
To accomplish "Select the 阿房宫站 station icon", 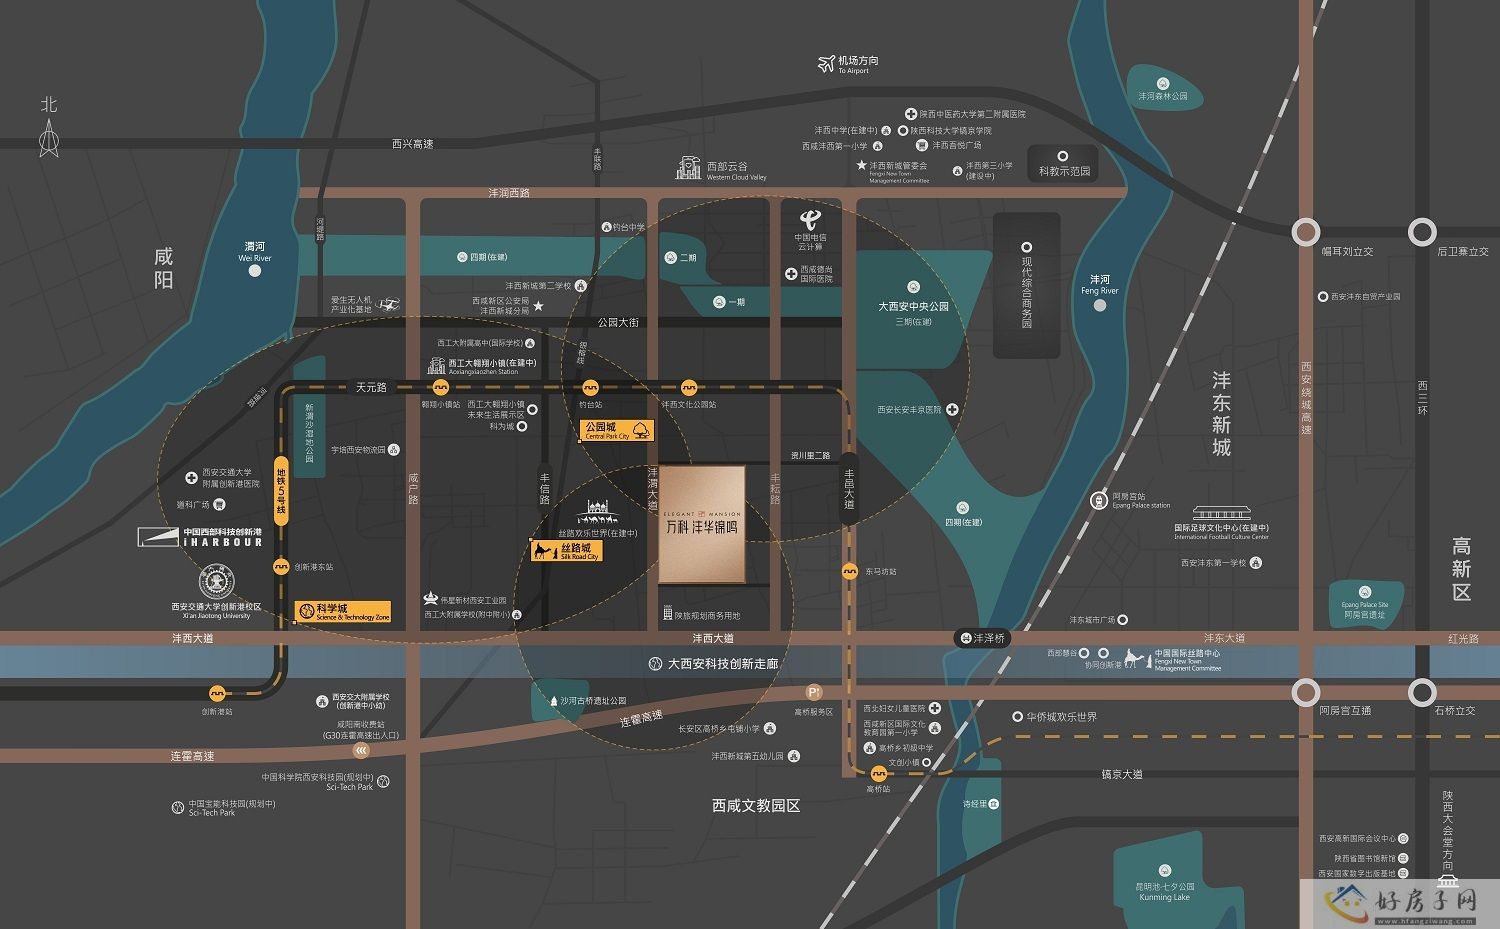I will pos(1100,500).
